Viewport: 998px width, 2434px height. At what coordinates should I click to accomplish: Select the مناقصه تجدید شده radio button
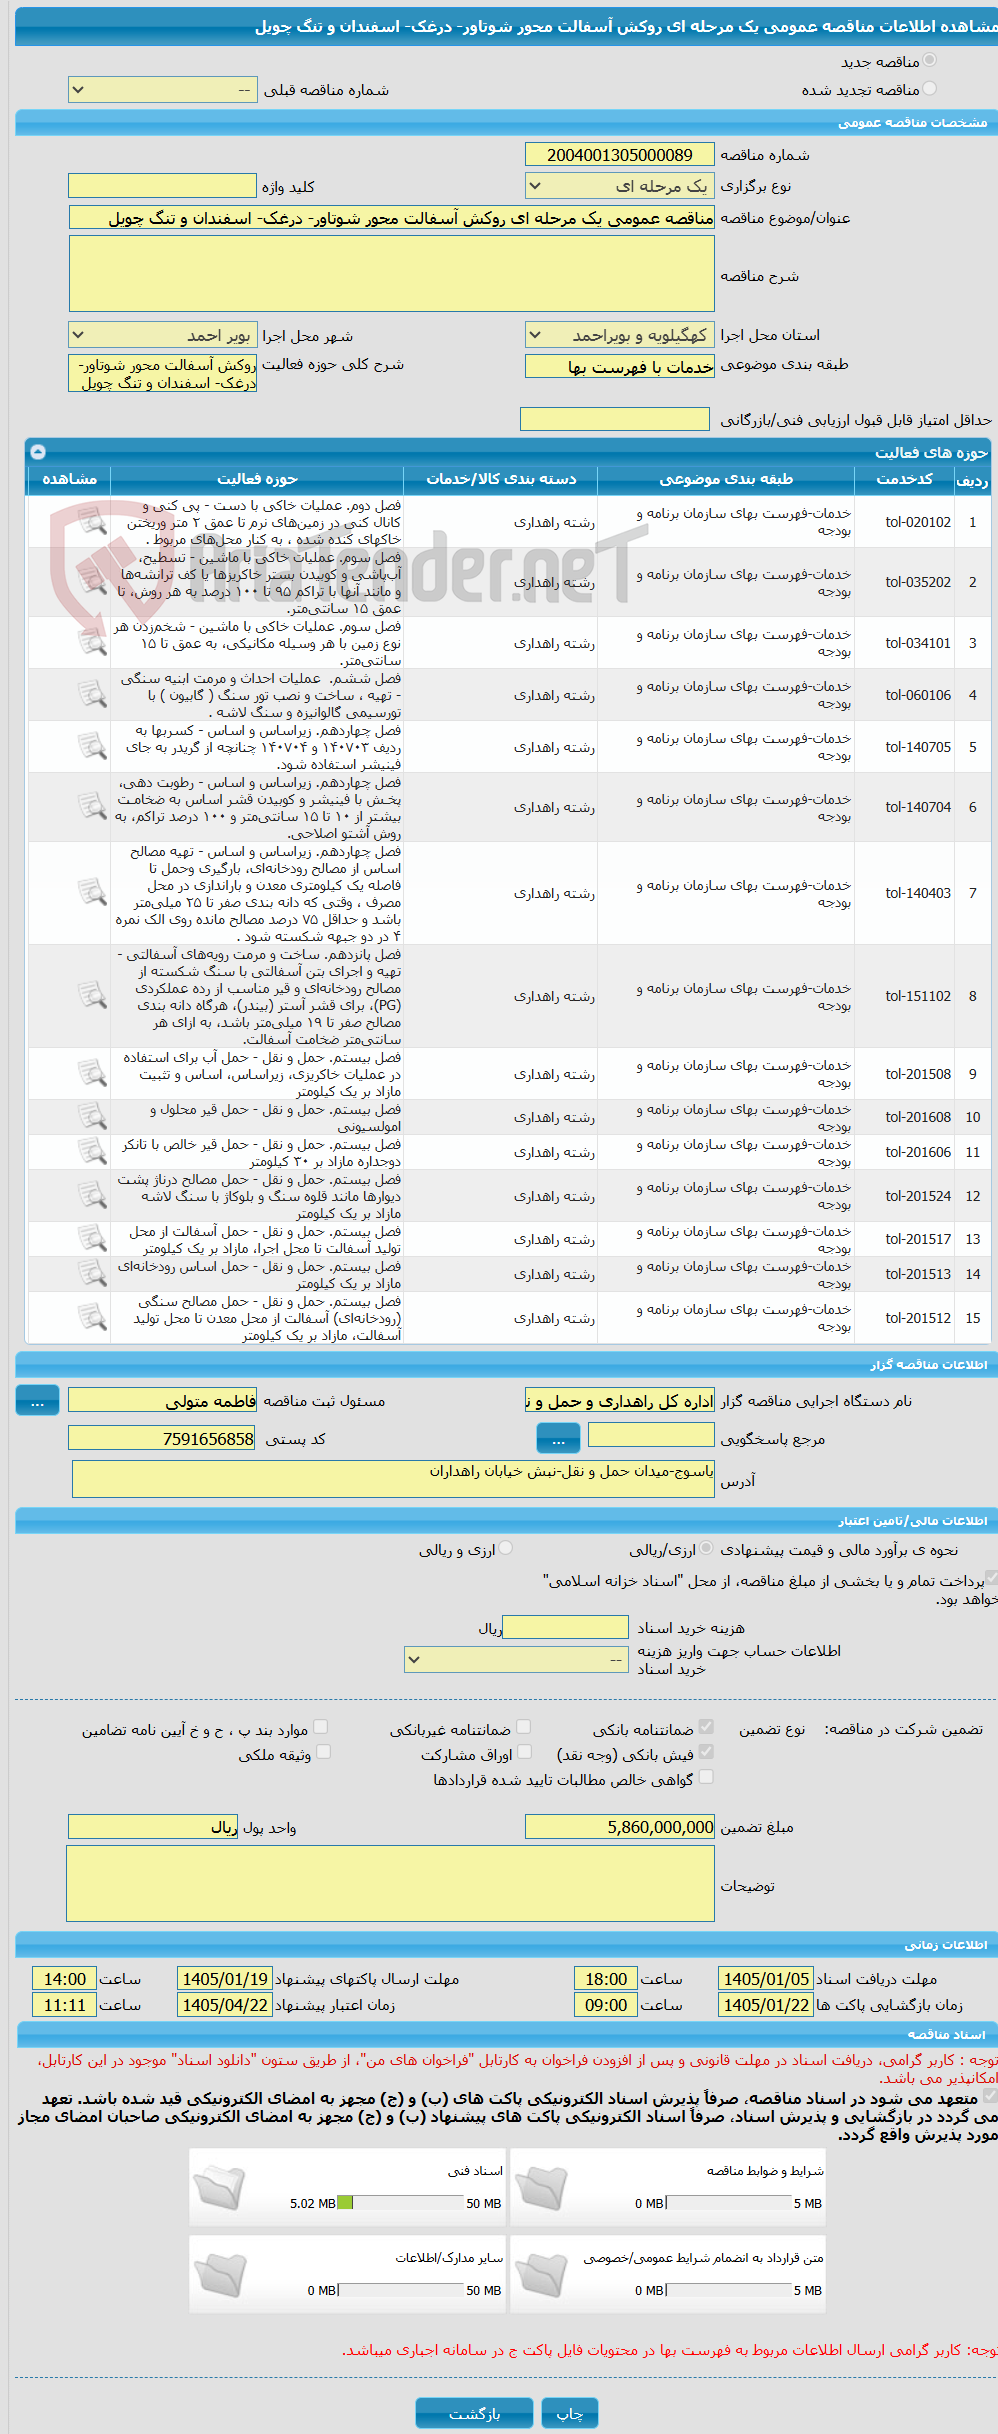pyautogui.click(x=930, y=89)
